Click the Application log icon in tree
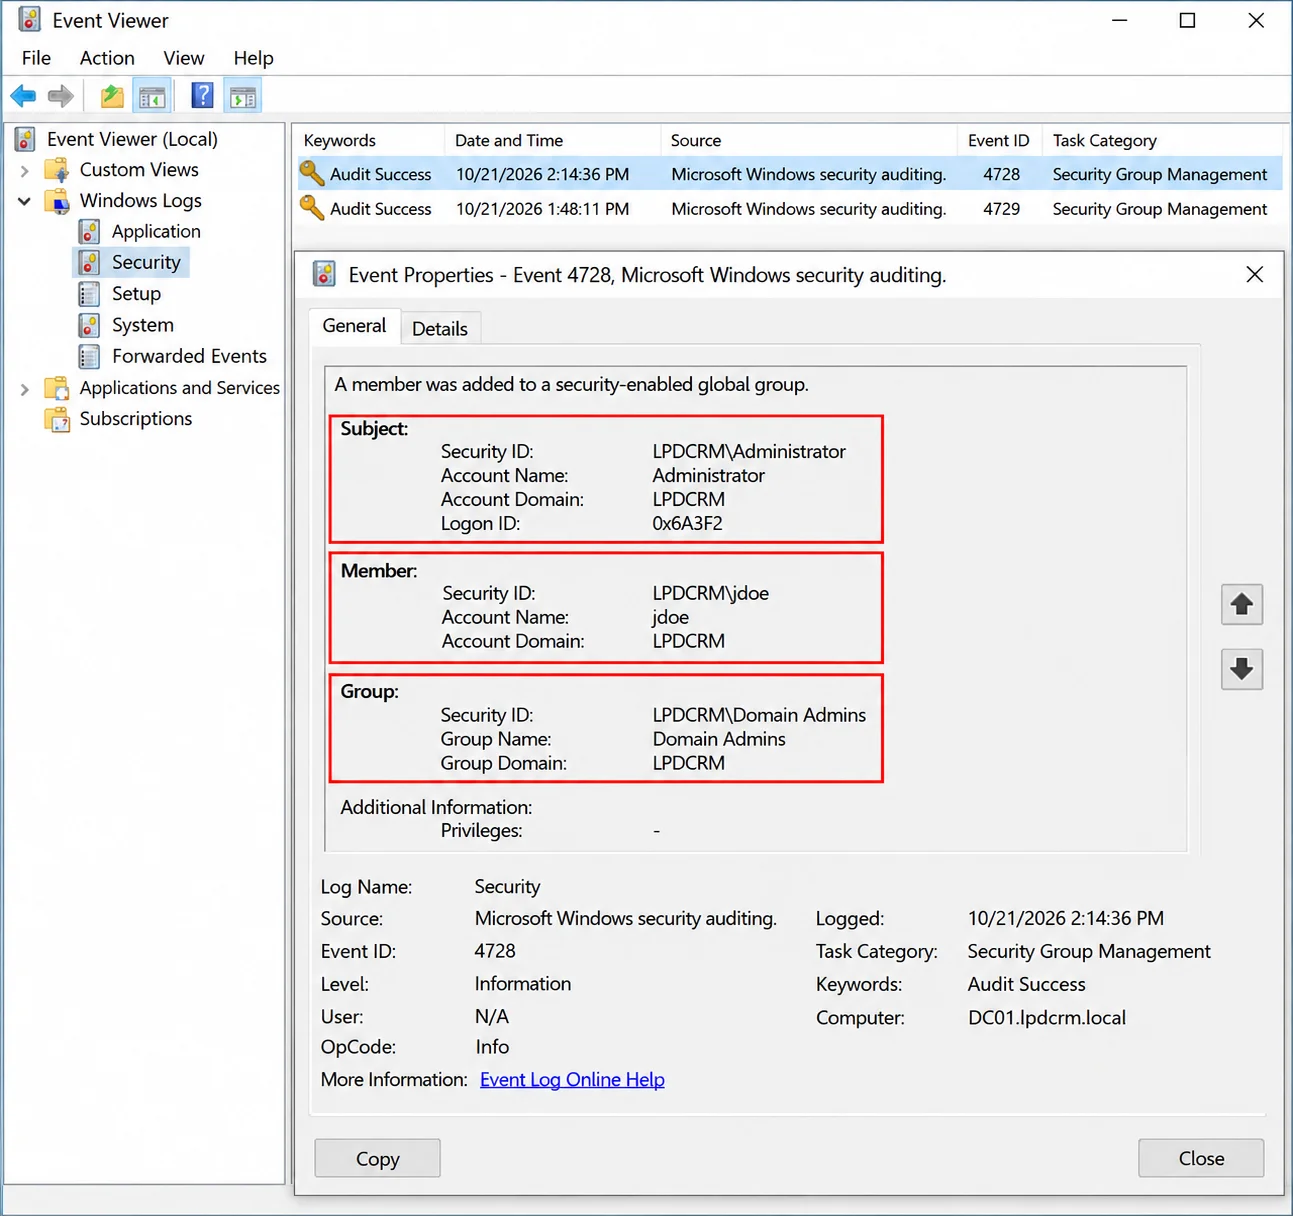 89,232
